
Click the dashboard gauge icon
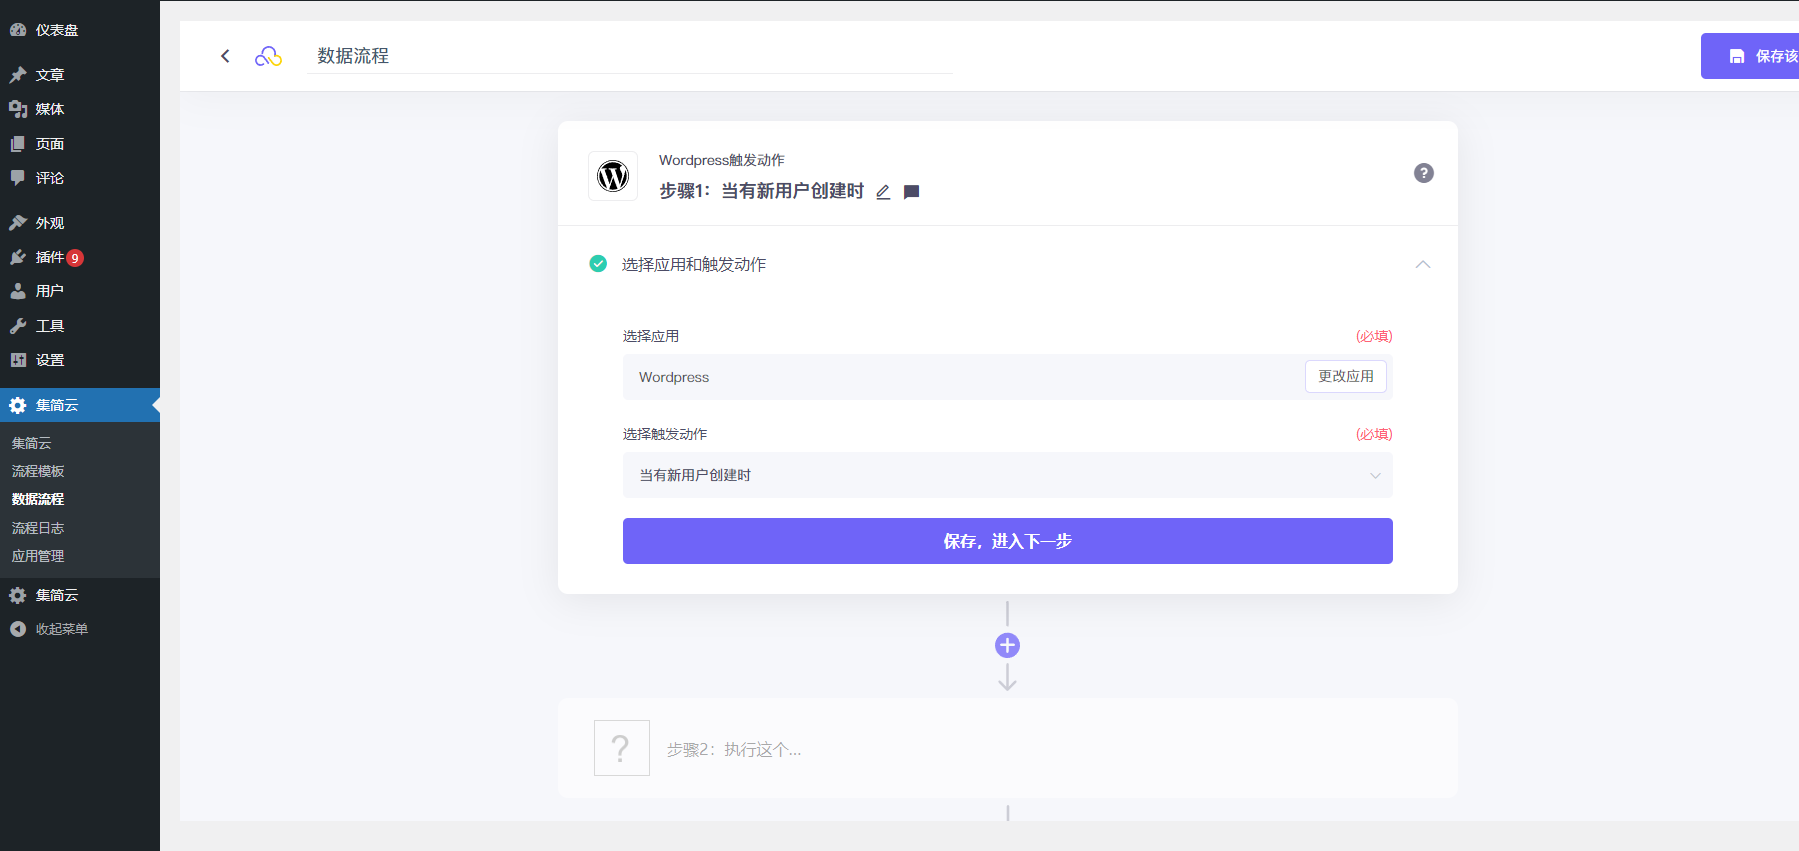coord(18,30)
